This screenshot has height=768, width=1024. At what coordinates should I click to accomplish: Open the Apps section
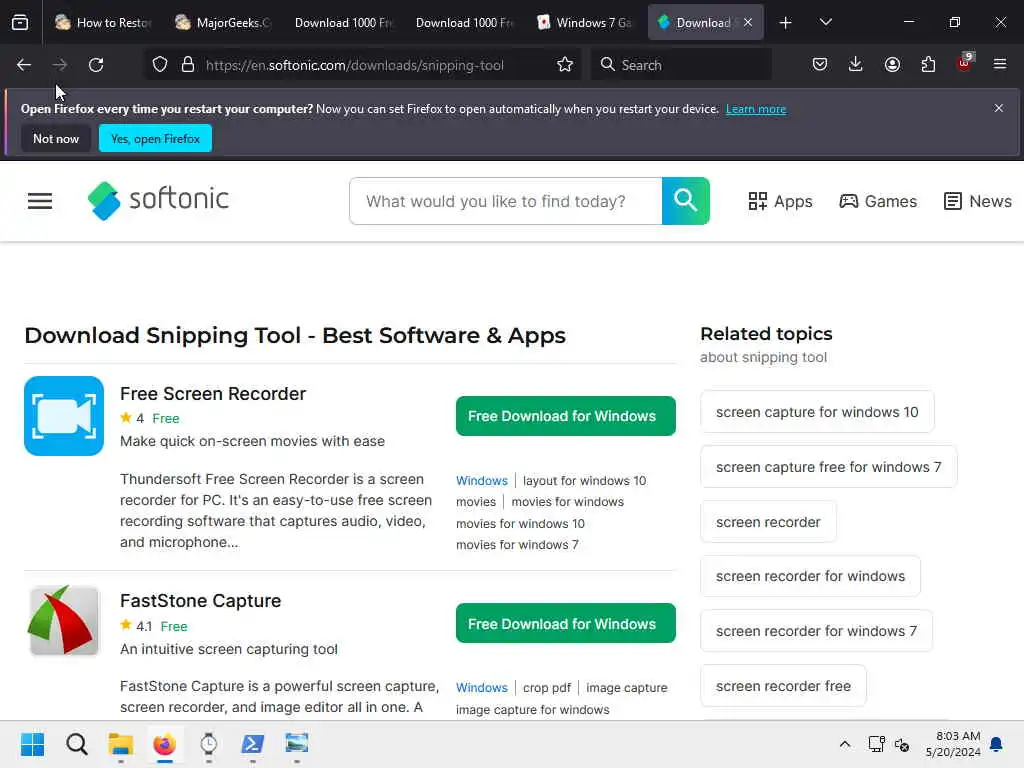click(x=780, y=201)
